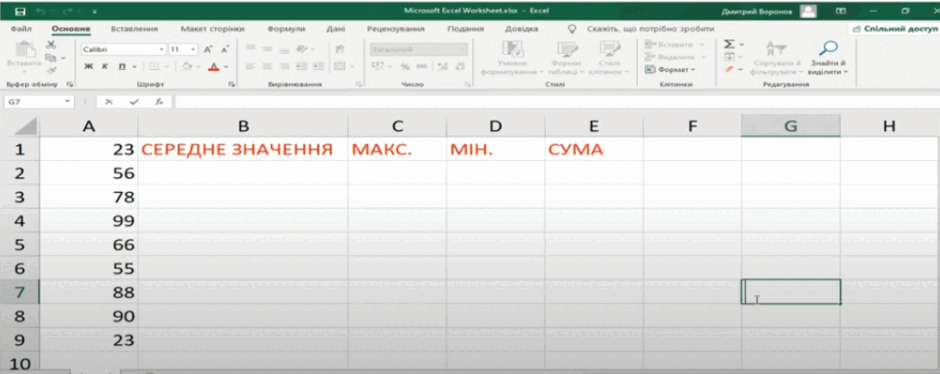Click the Спільний доступ share button
The height and width of the screenshot is (374, 940).
[x=894, y=29]
